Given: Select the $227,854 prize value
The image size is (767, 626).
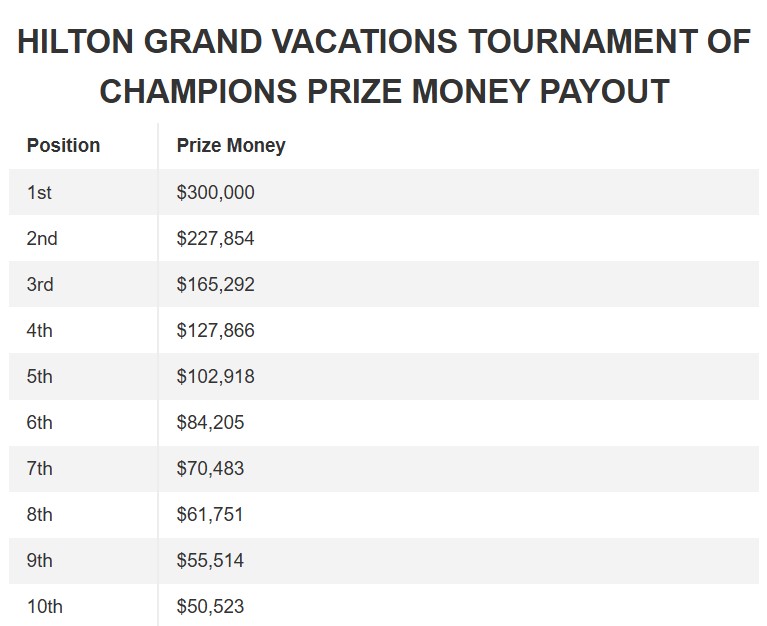Looking at the screenshot, I should click(215, 238).
